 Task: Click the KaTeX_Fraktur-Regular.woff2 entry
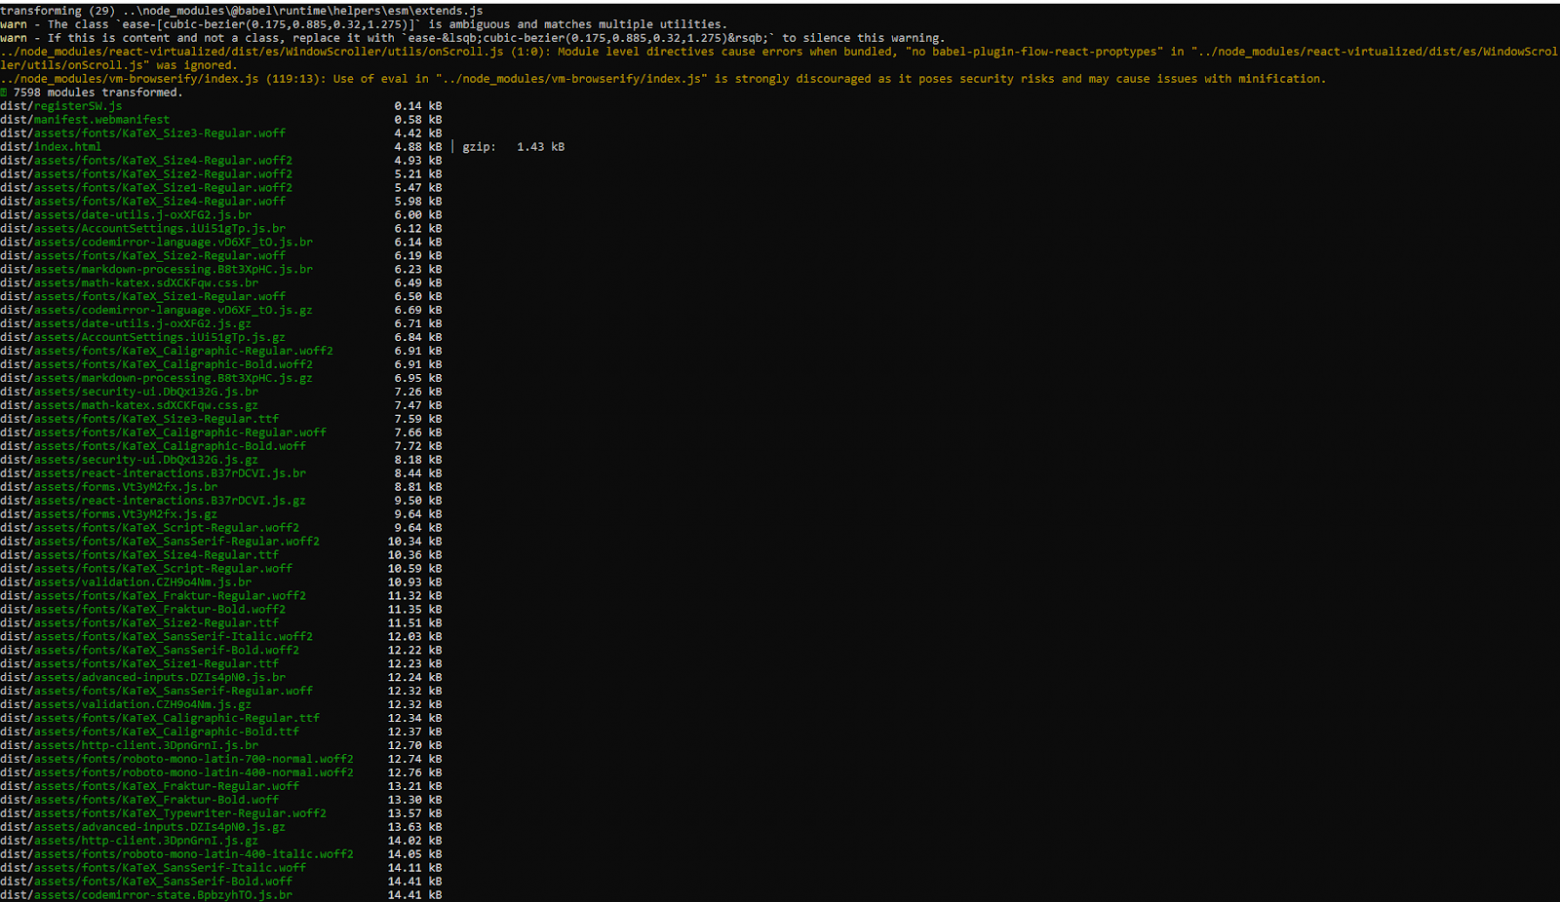pyautogui.click(x=153, y=596)
